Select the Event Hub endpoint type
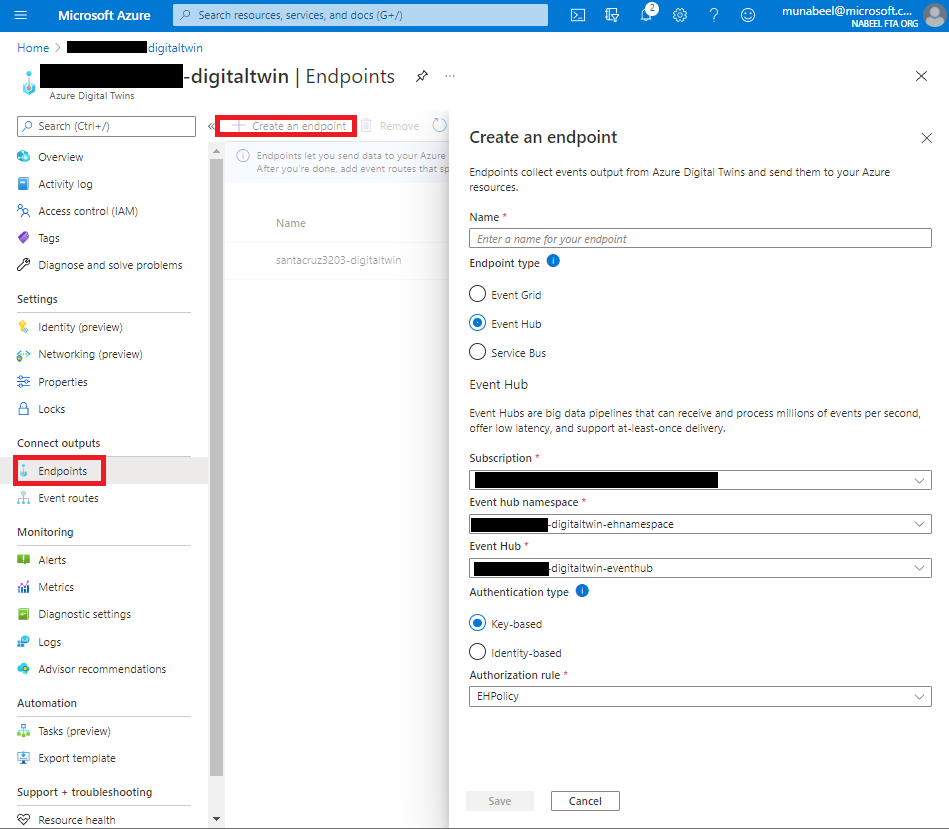This screenshot has height=829, width=949. 478,323
